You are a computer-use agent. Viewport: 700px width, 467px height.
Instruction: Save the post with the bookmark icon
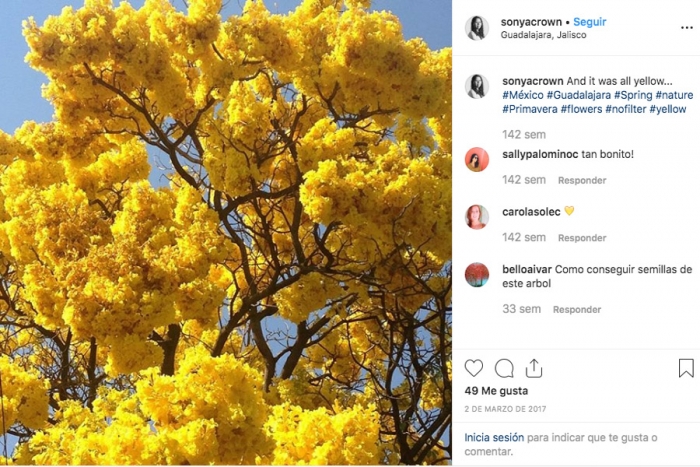pos(686,368)
